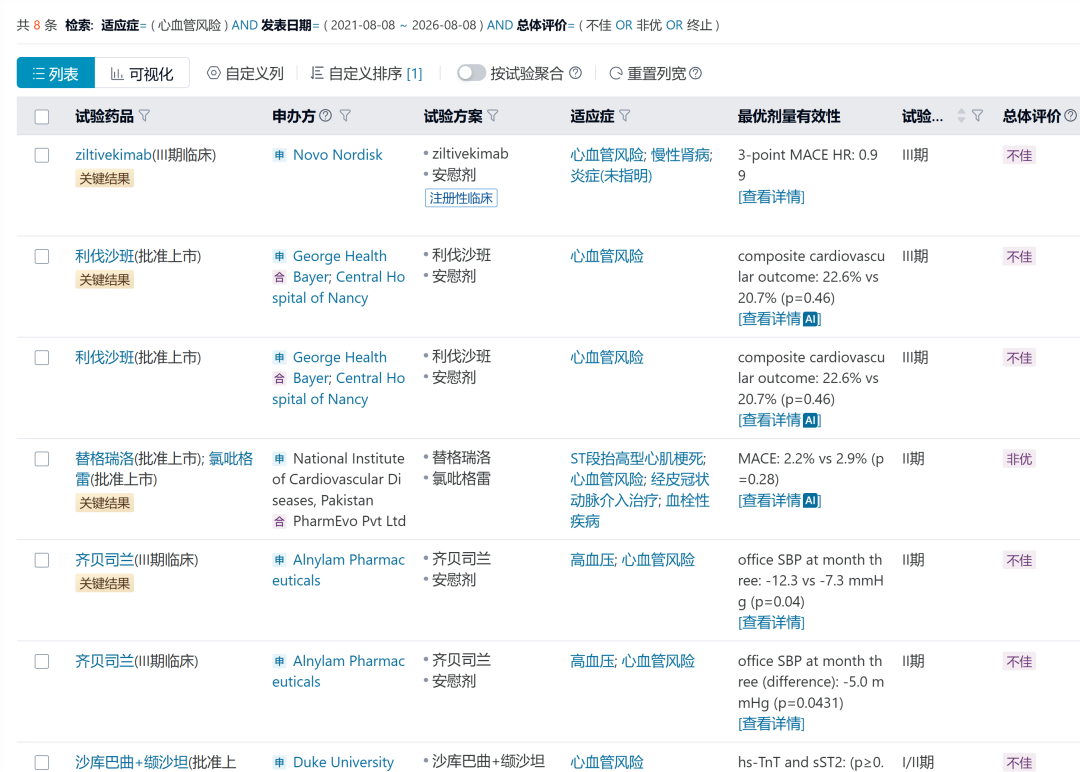Open the 替格瑞洛 drug link
1080x772 pixels.
(x=104, y=459)
